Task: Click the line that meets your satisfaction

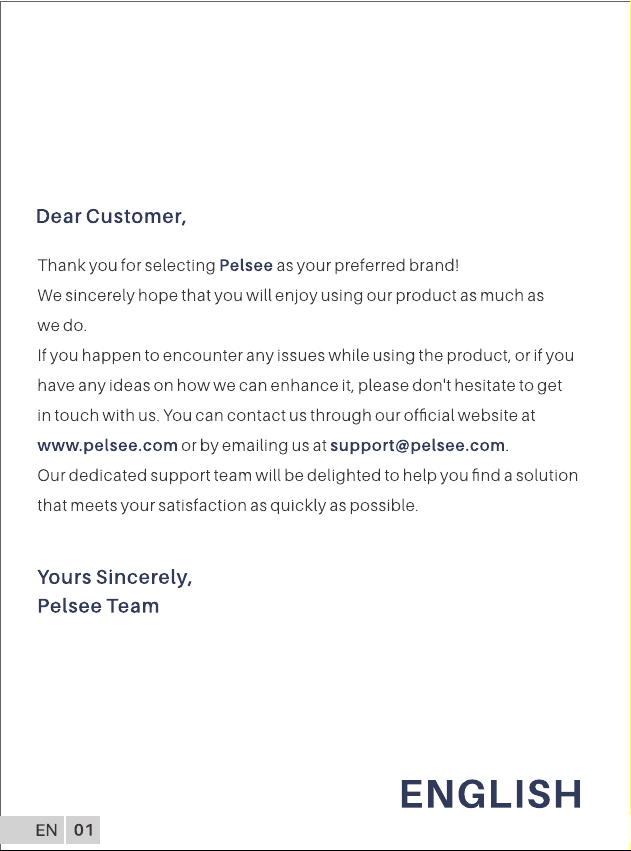Action: [x=227, y=506]
